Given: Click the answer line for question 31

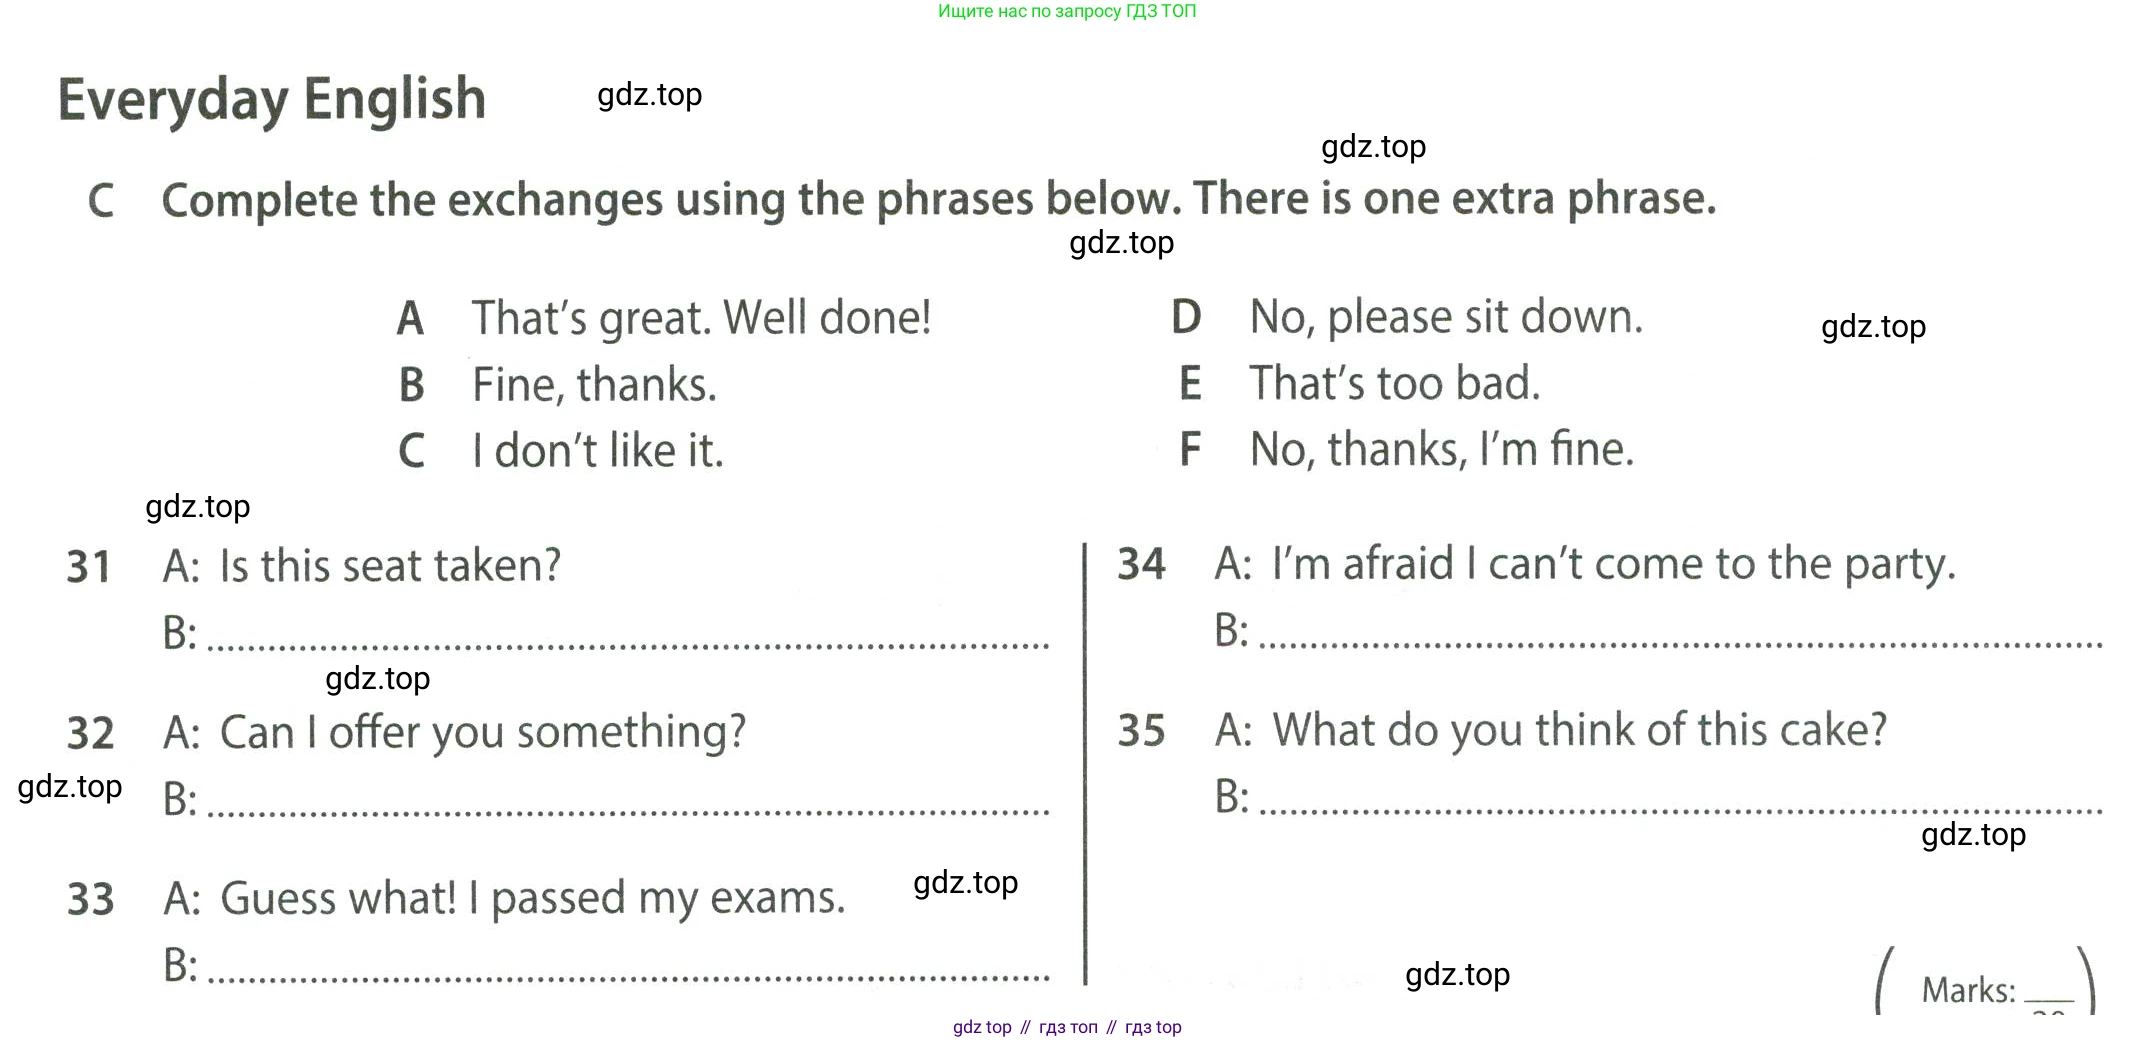Looking at the screenshot, I should pos(628,640).
